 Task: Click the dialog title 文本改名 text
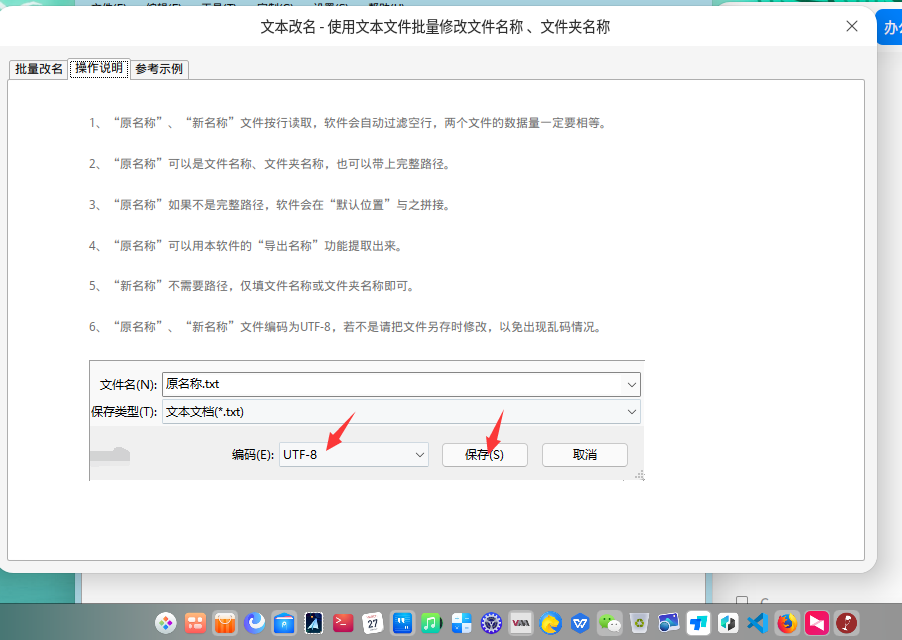click(x=435, y=27)
